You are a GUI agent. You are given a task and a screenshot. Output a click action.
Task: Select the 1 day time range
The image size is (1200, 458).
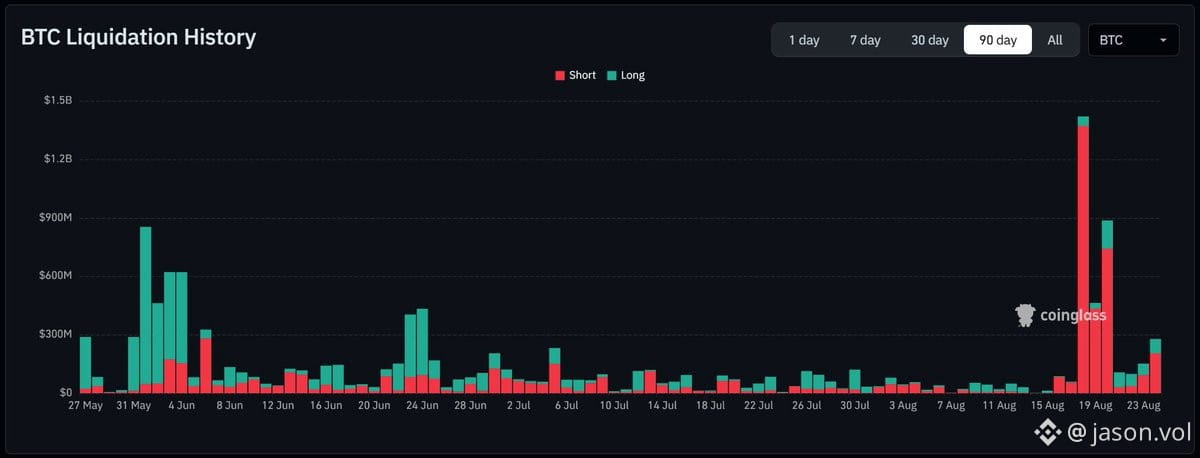click(804, 40)
